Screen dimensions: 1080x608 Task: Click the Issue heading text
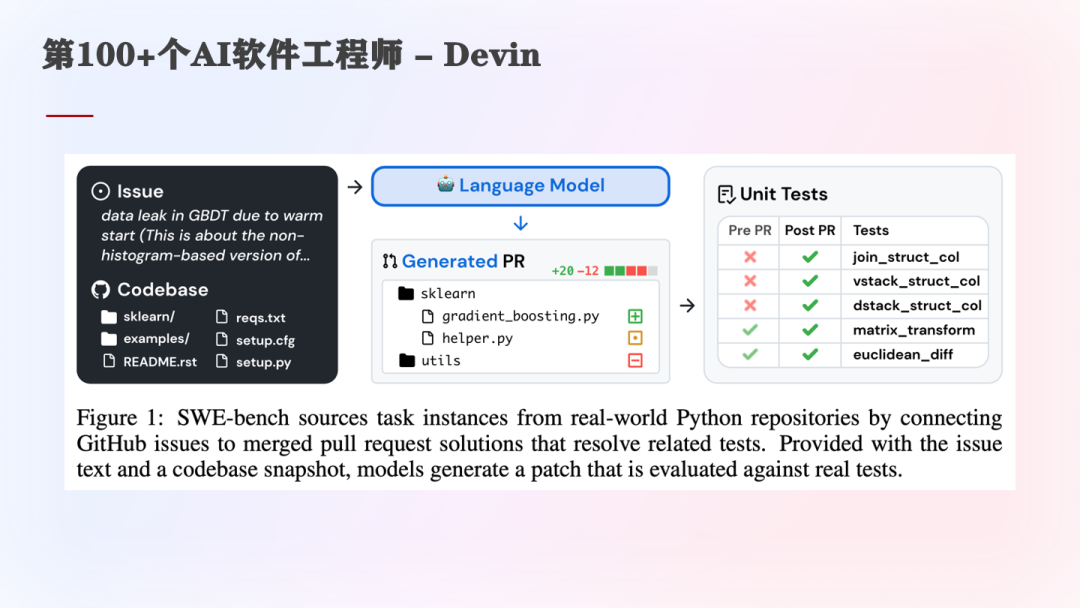coord(140,191)
